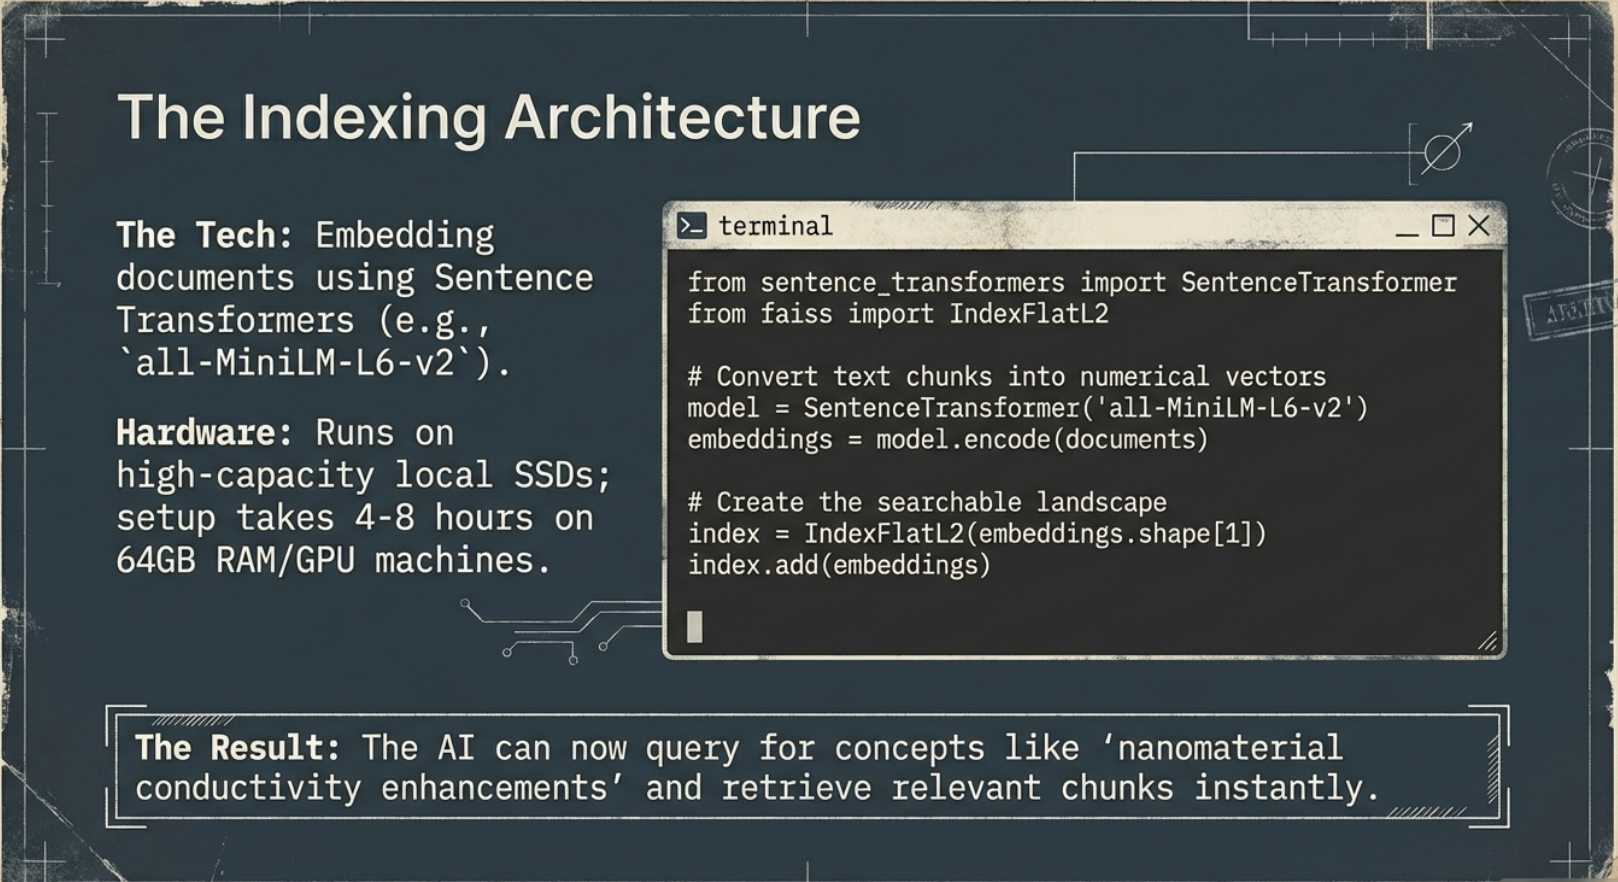The width and height of the screenshot is (1618, 882).
Task: Click the rectangular stamp at right edge
Action: [x=1569, y=313]
